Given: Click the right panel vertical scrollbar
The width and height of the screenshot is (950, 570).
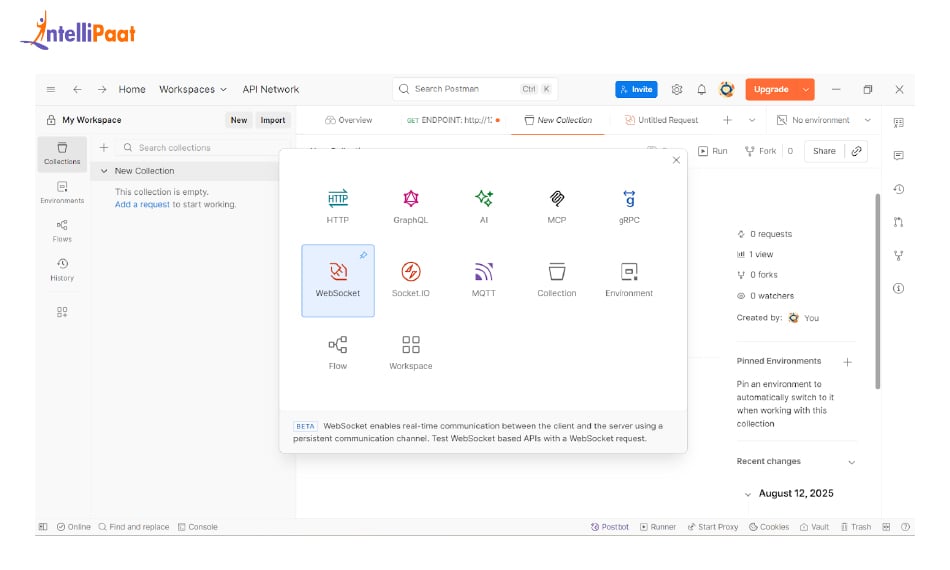Looking at the screenshot, I should tap(877, 291).
